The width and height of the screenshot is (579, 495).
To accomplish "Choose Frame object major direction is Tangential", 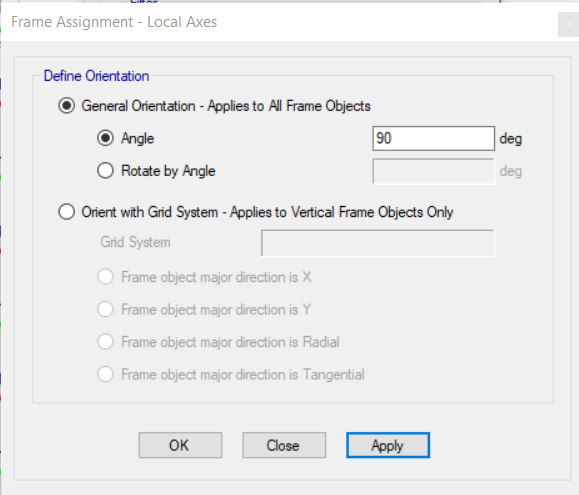I will click(105, 374).
